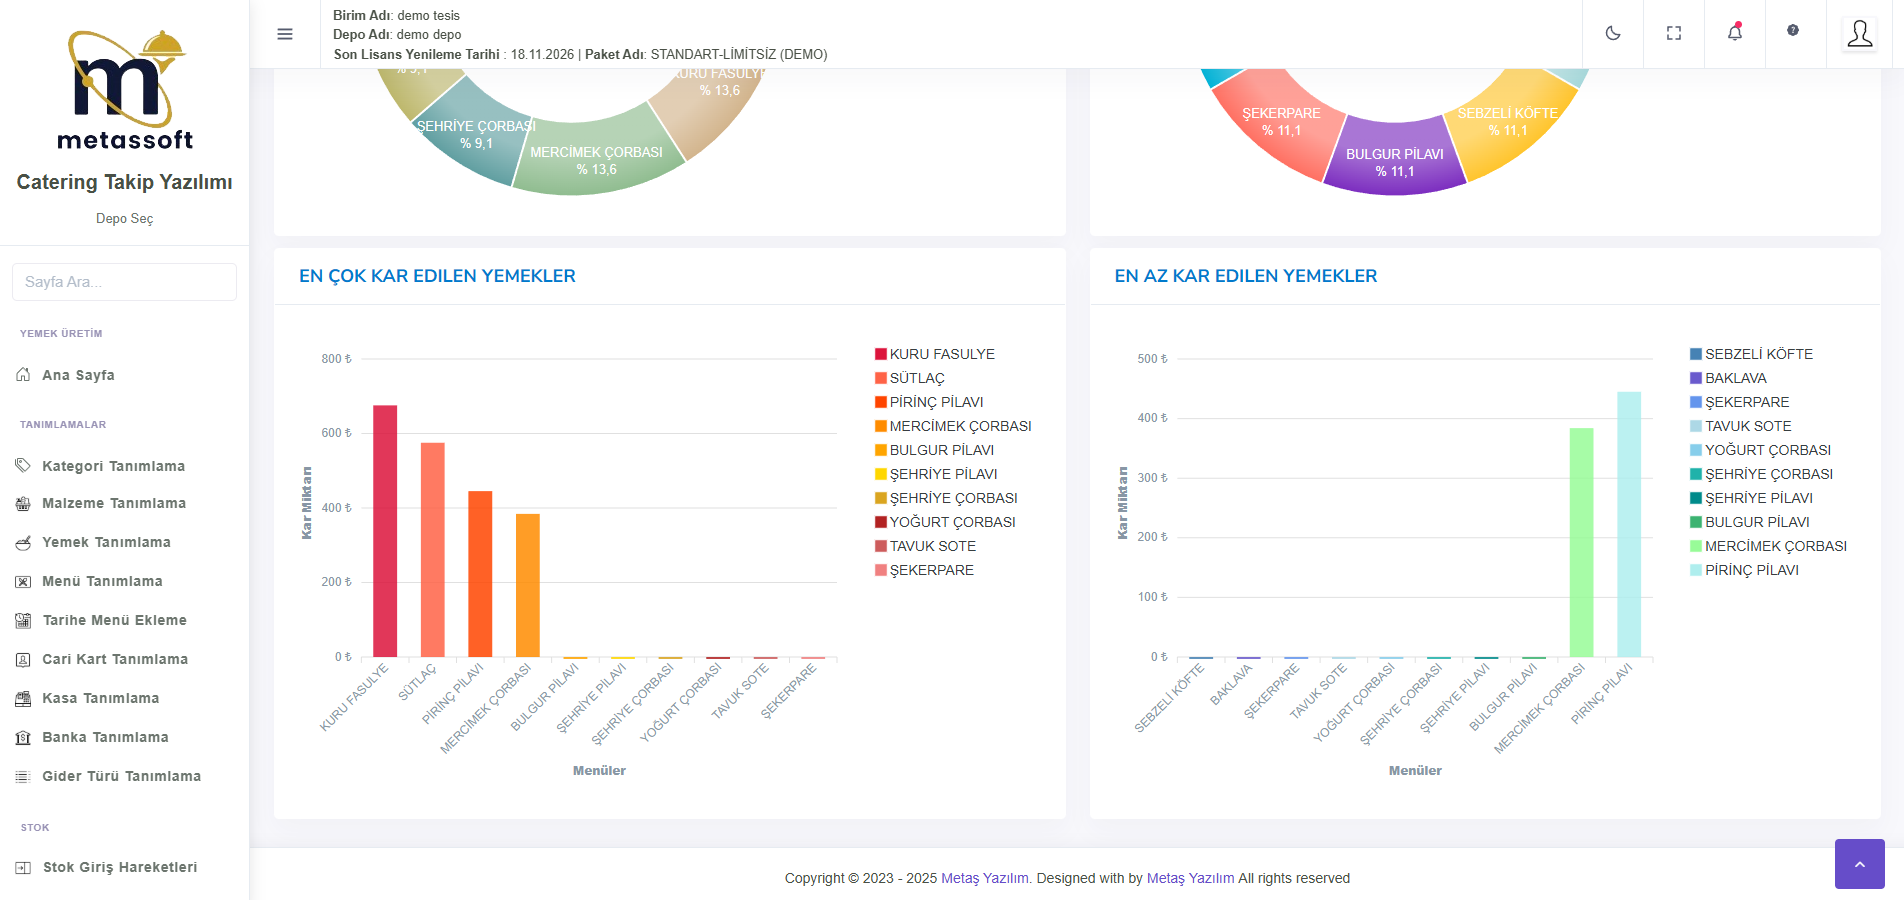Enter fullscreen with the expand icon

tap(1674, 33)
